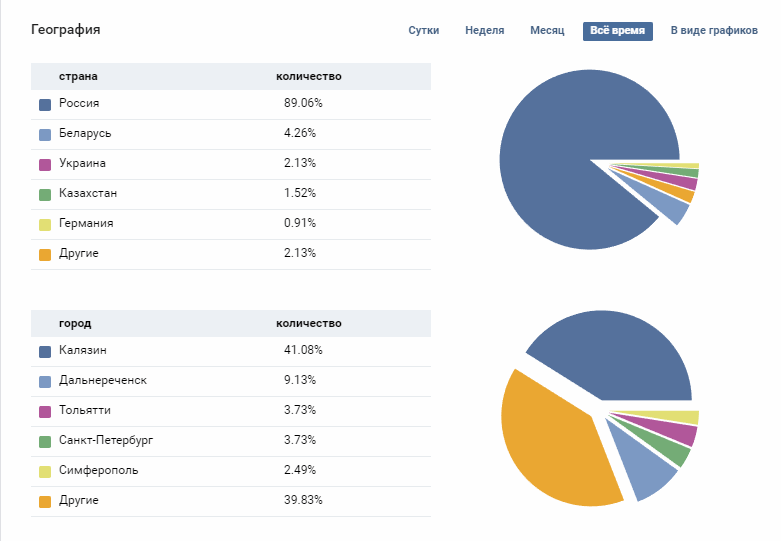The height and width of the screenshot is (541, 781).
Task: Click the orange Другие slice in city pie
Action: click(555, 440)
